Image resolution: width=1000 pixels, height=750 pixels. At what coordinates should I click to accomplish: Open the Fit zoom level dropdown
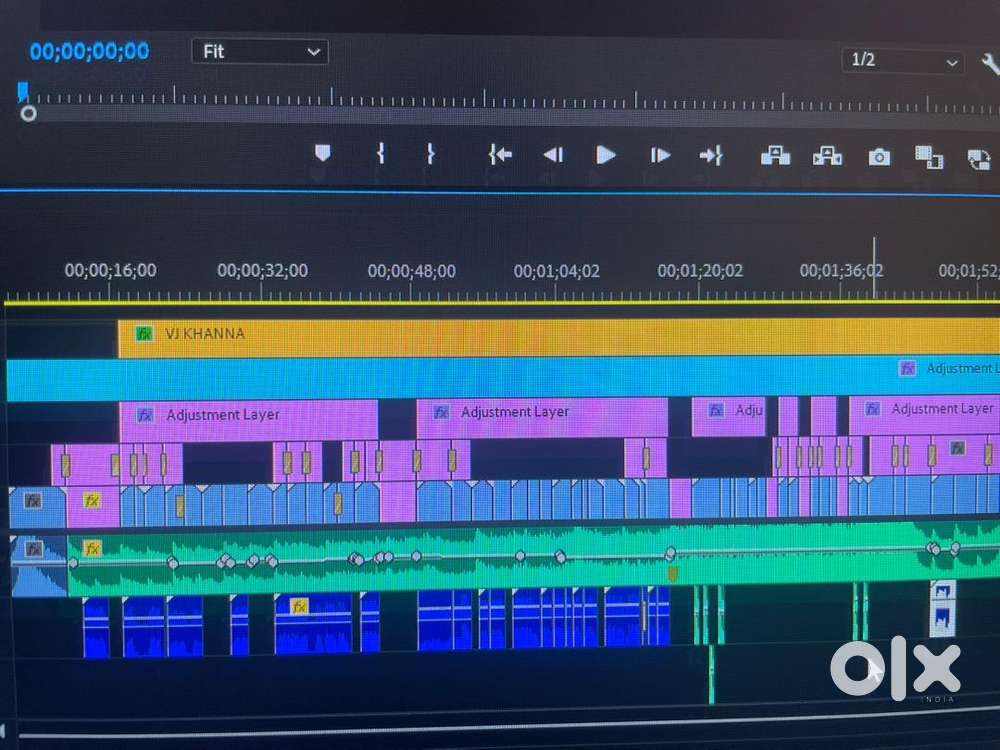click(x=258, y=51)
